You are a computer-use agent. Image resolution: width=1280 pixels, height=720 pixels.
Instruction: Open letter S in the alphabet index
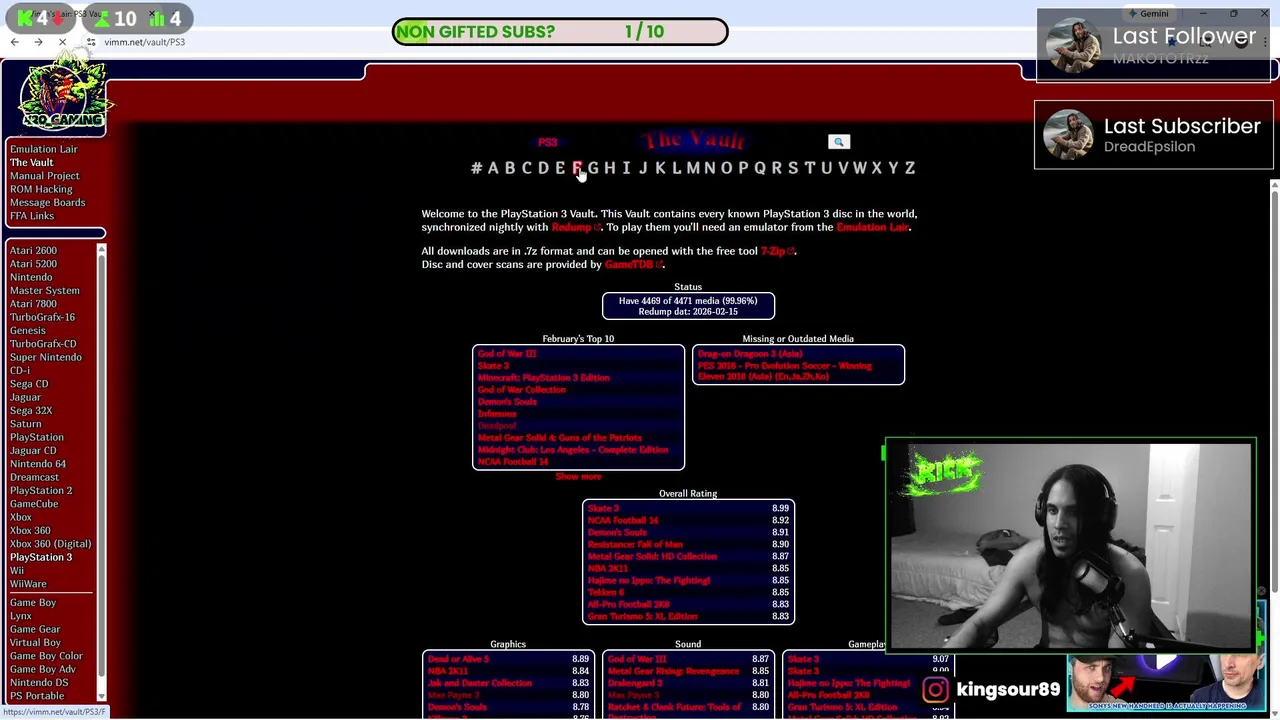[x=793, y=168]
